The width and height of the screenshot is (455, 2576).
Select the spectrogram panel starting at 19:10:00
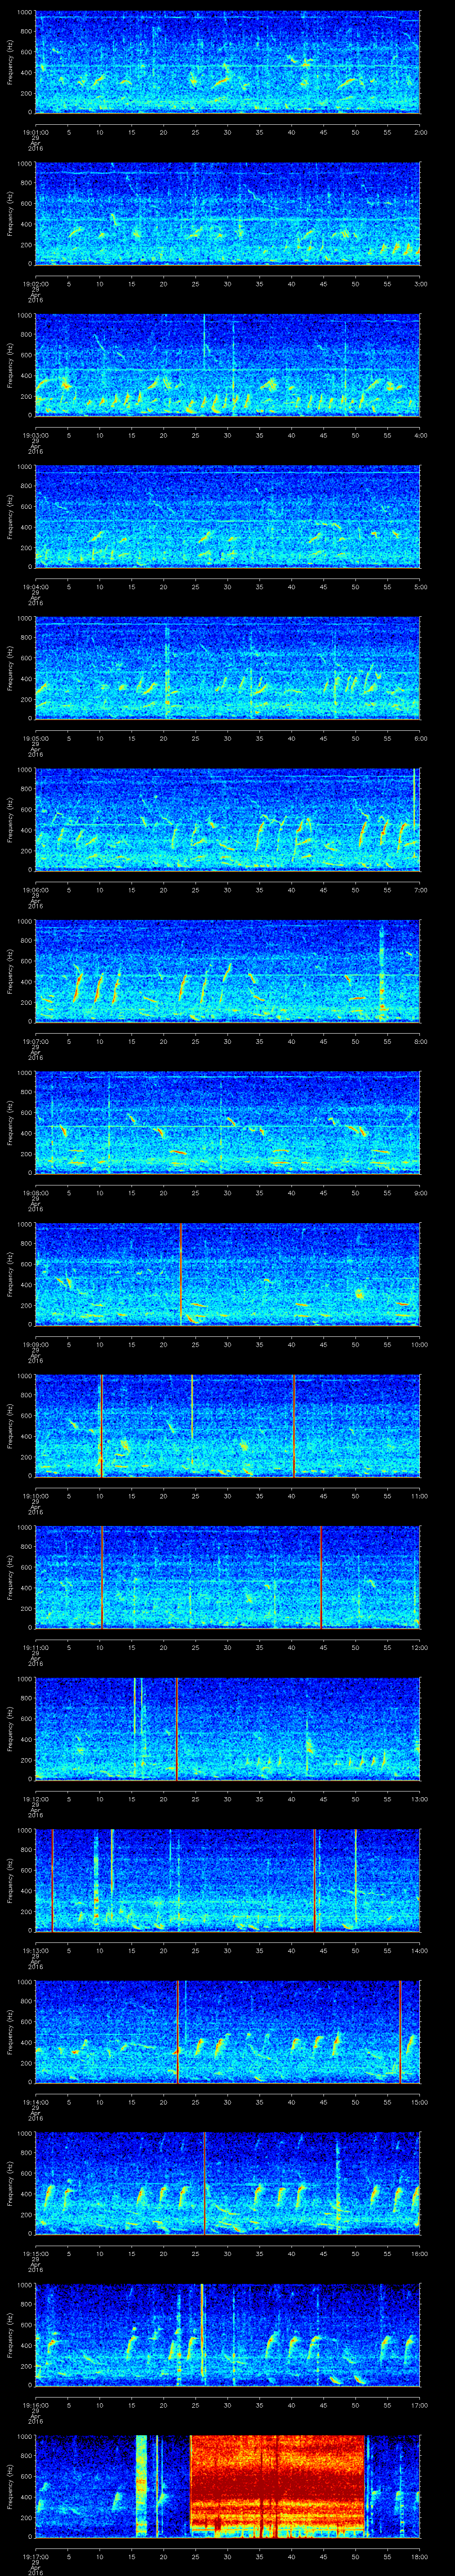pyautogui.click(x=227, y=1425)
